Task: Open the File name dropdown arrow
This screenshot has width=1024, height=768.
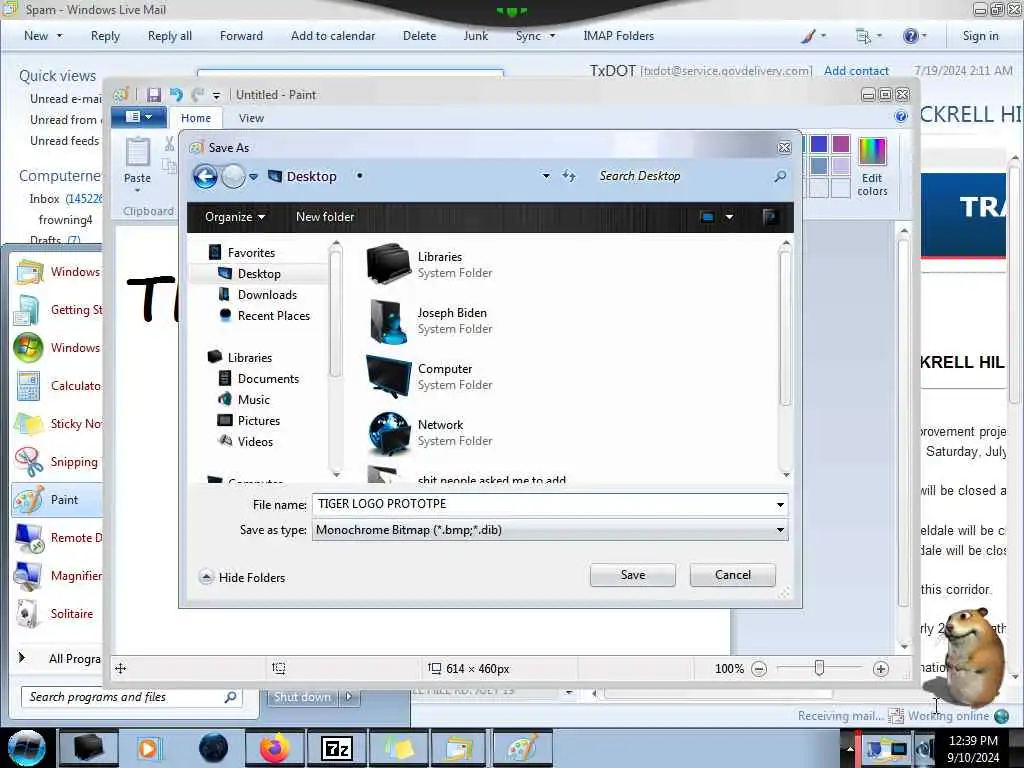Action: [780, 504]
